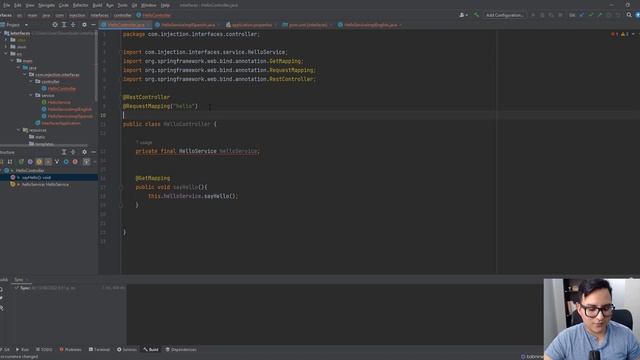Collapse the service package node
Viewport: 640px width, 360px height.
coord(31,95)
